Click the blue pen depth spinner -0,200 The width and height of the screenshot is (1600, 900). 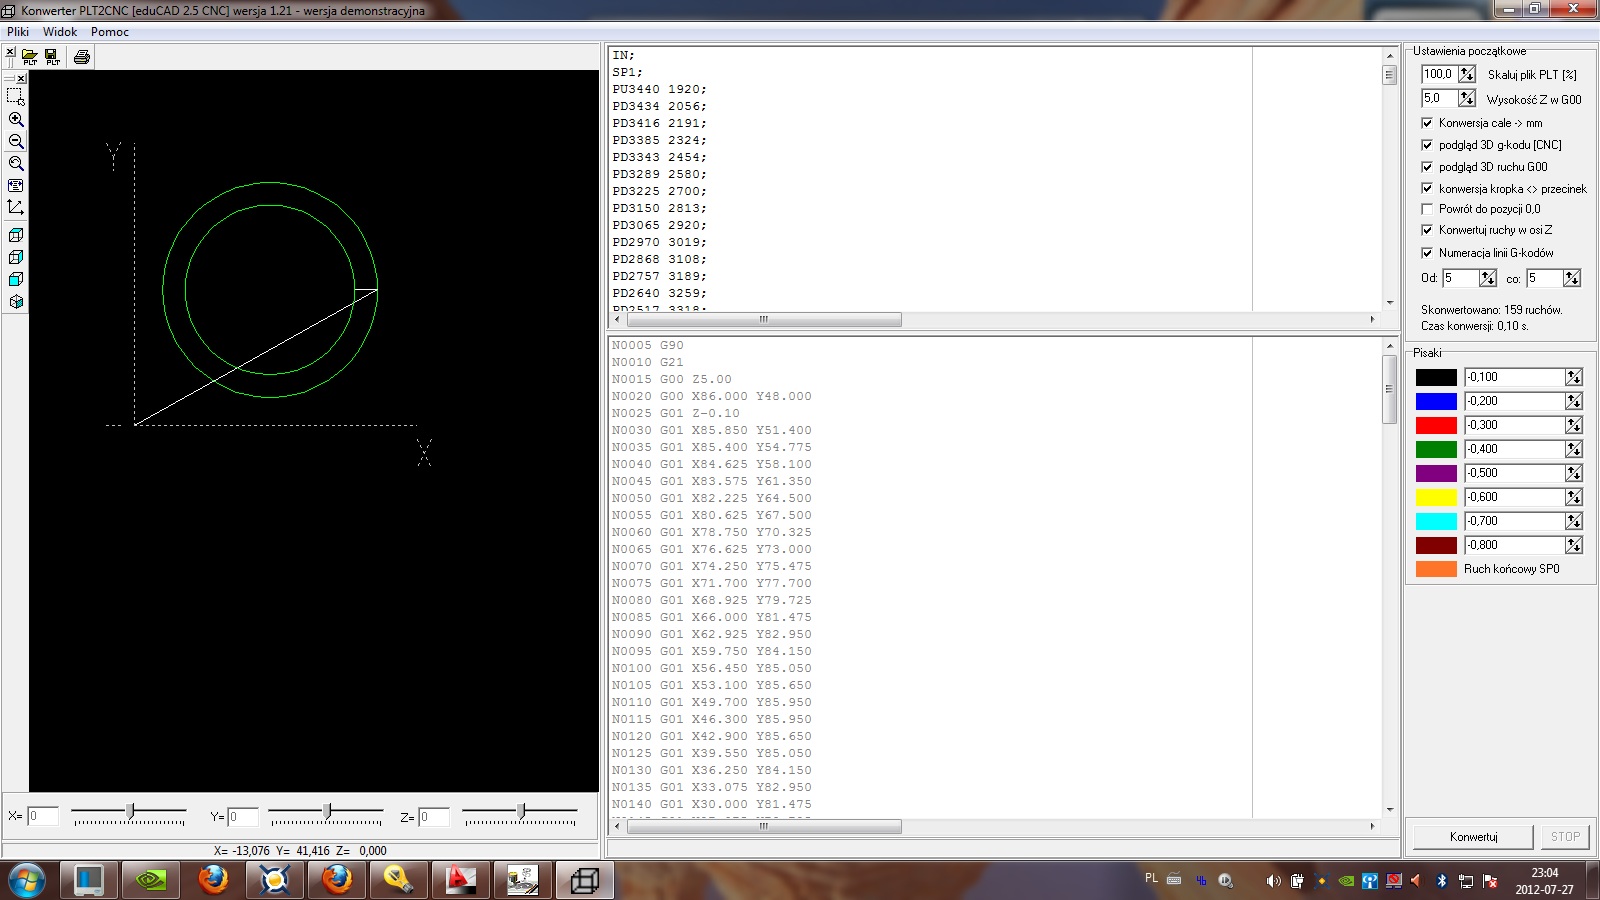coord(1574,401)
